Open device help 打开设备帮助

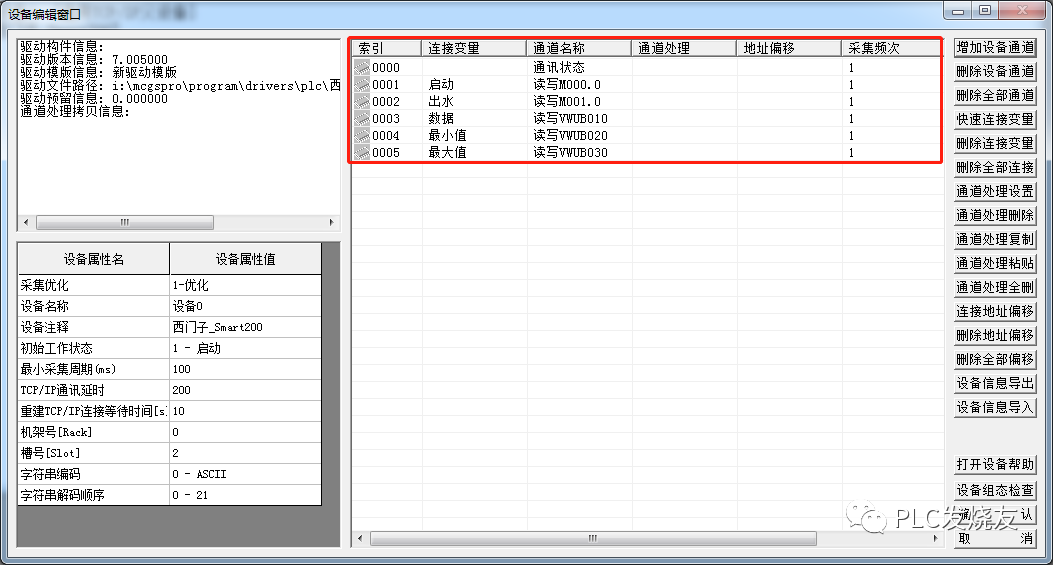coord(995,464)
